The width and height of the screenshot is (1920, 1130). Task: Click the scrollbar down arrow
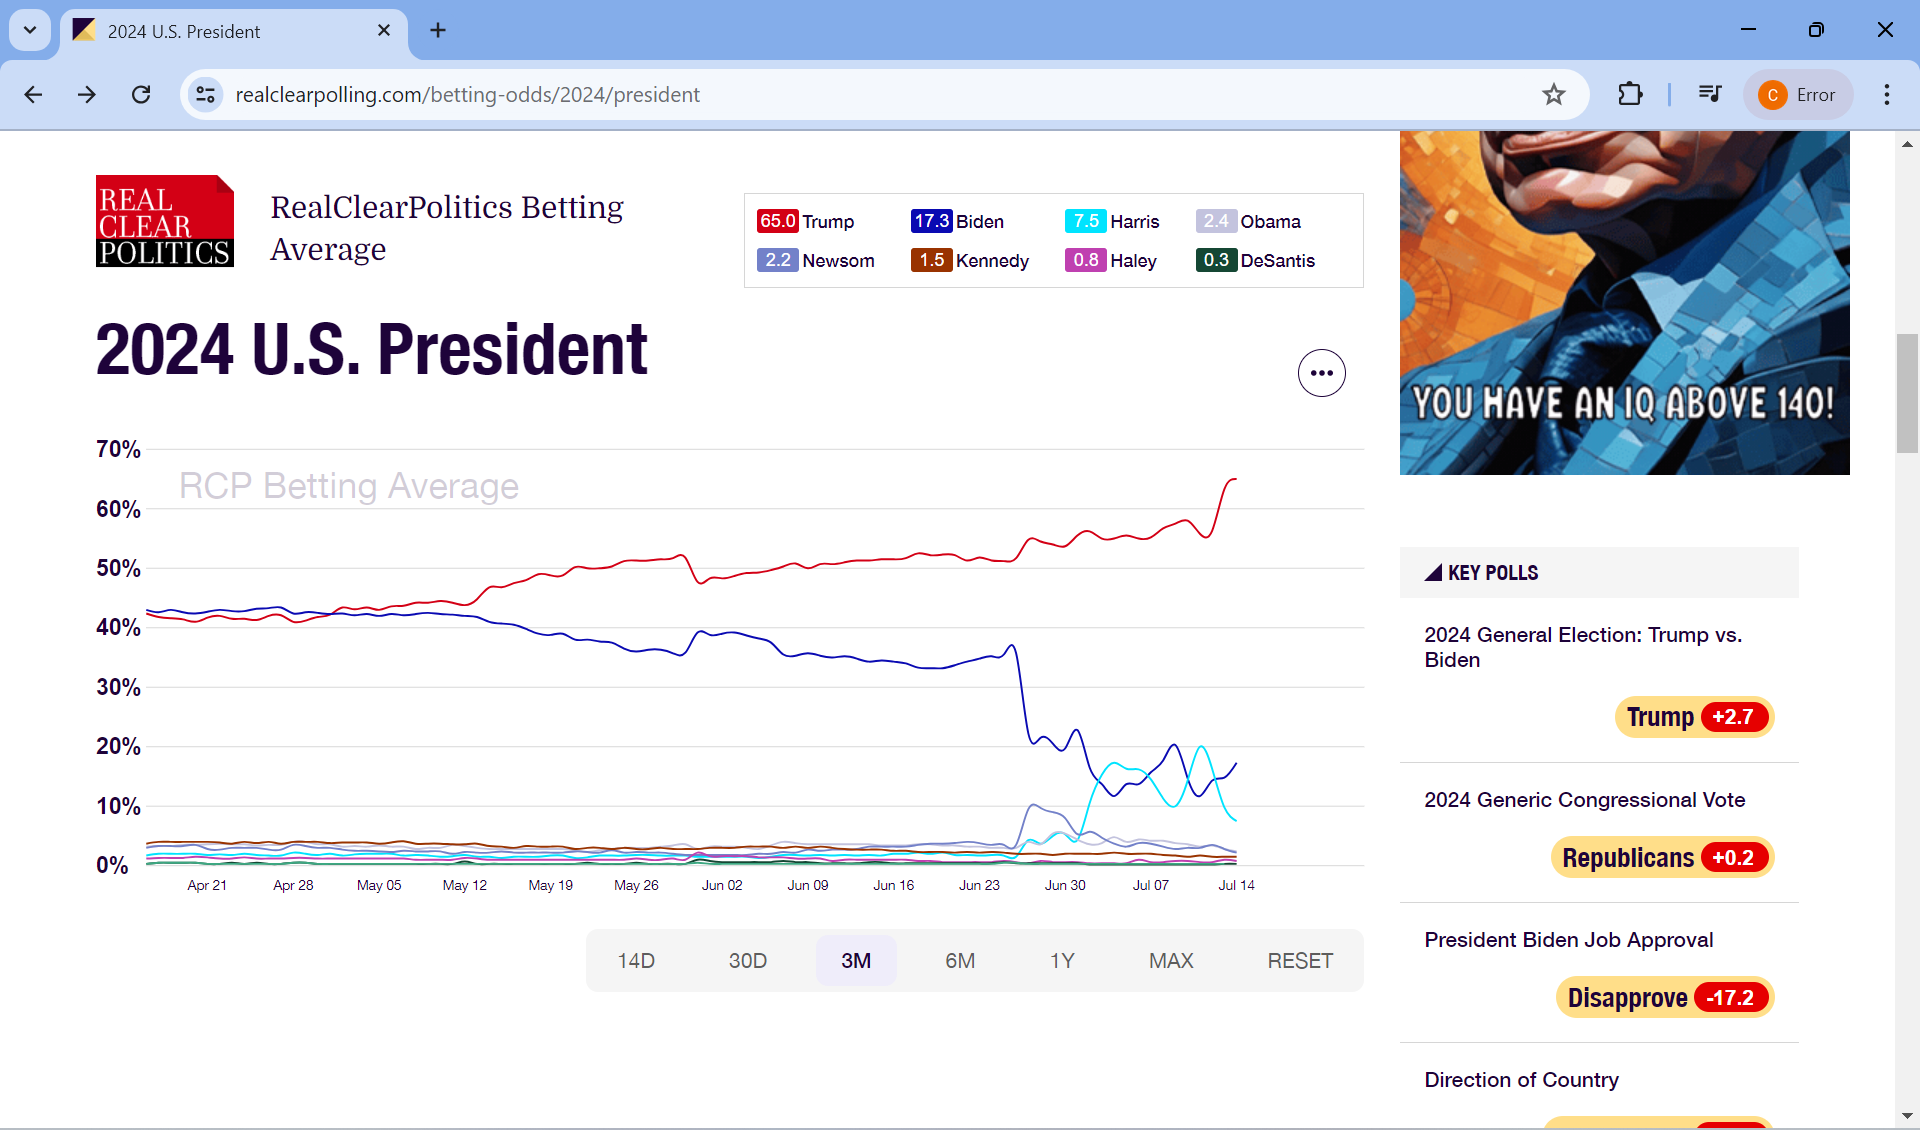click(1907, 1116)
